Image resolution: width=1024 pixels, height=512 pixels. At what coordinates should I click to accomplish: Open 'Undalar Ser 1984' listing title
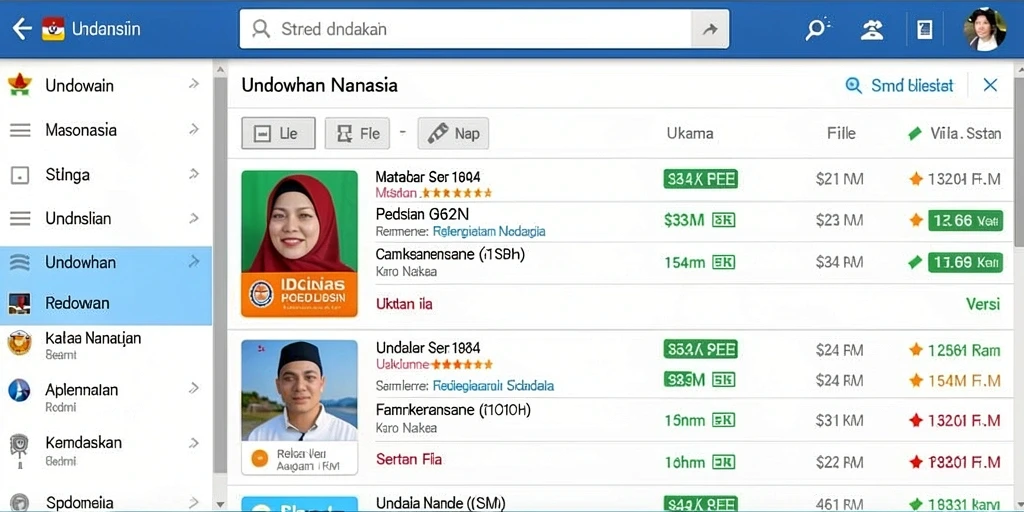coord(428,347)
